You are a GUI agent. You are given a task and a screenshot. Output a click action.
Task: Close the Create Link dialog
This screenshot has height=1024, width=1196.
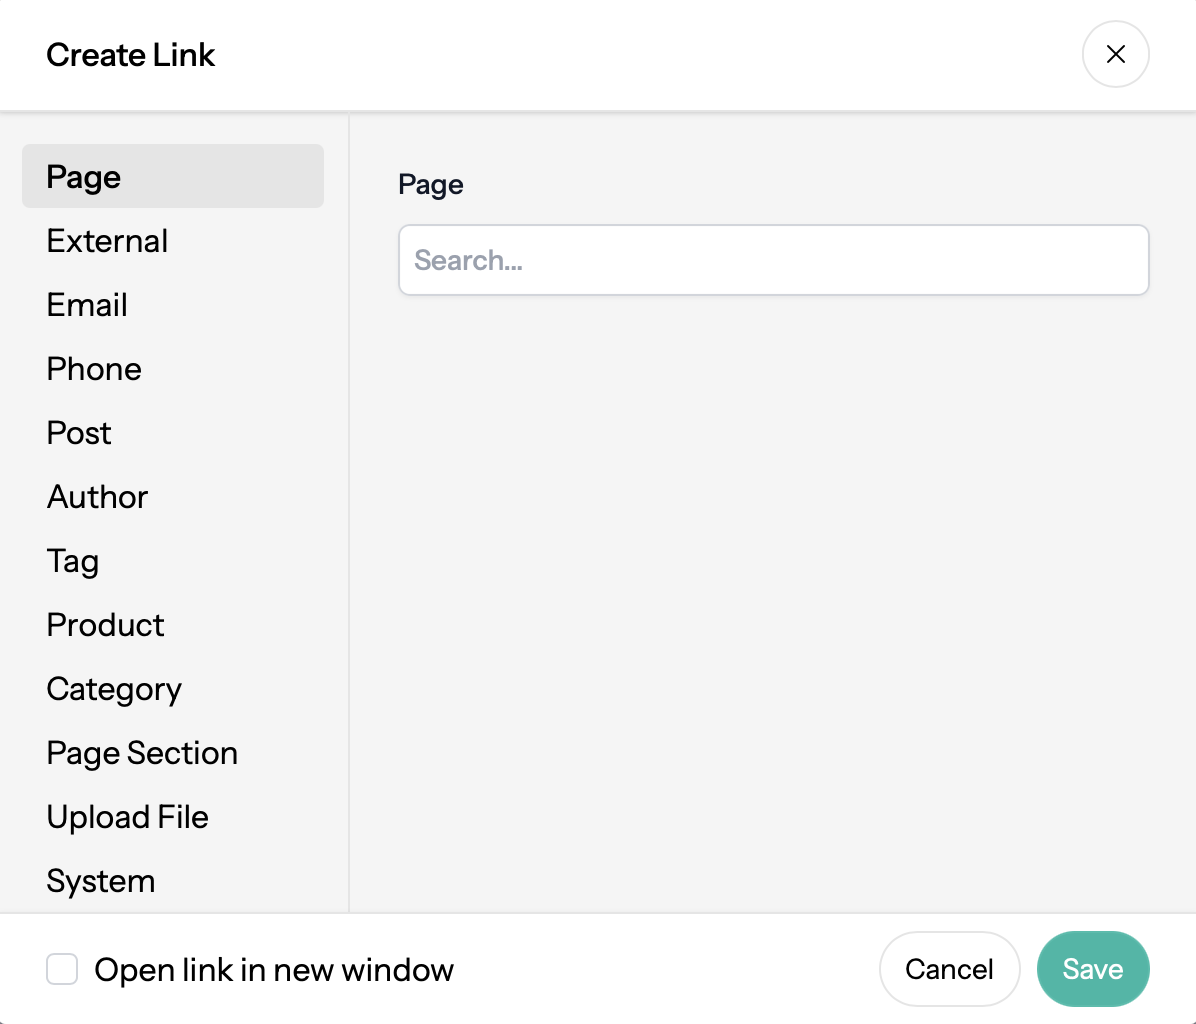[x=1115, y=54]
